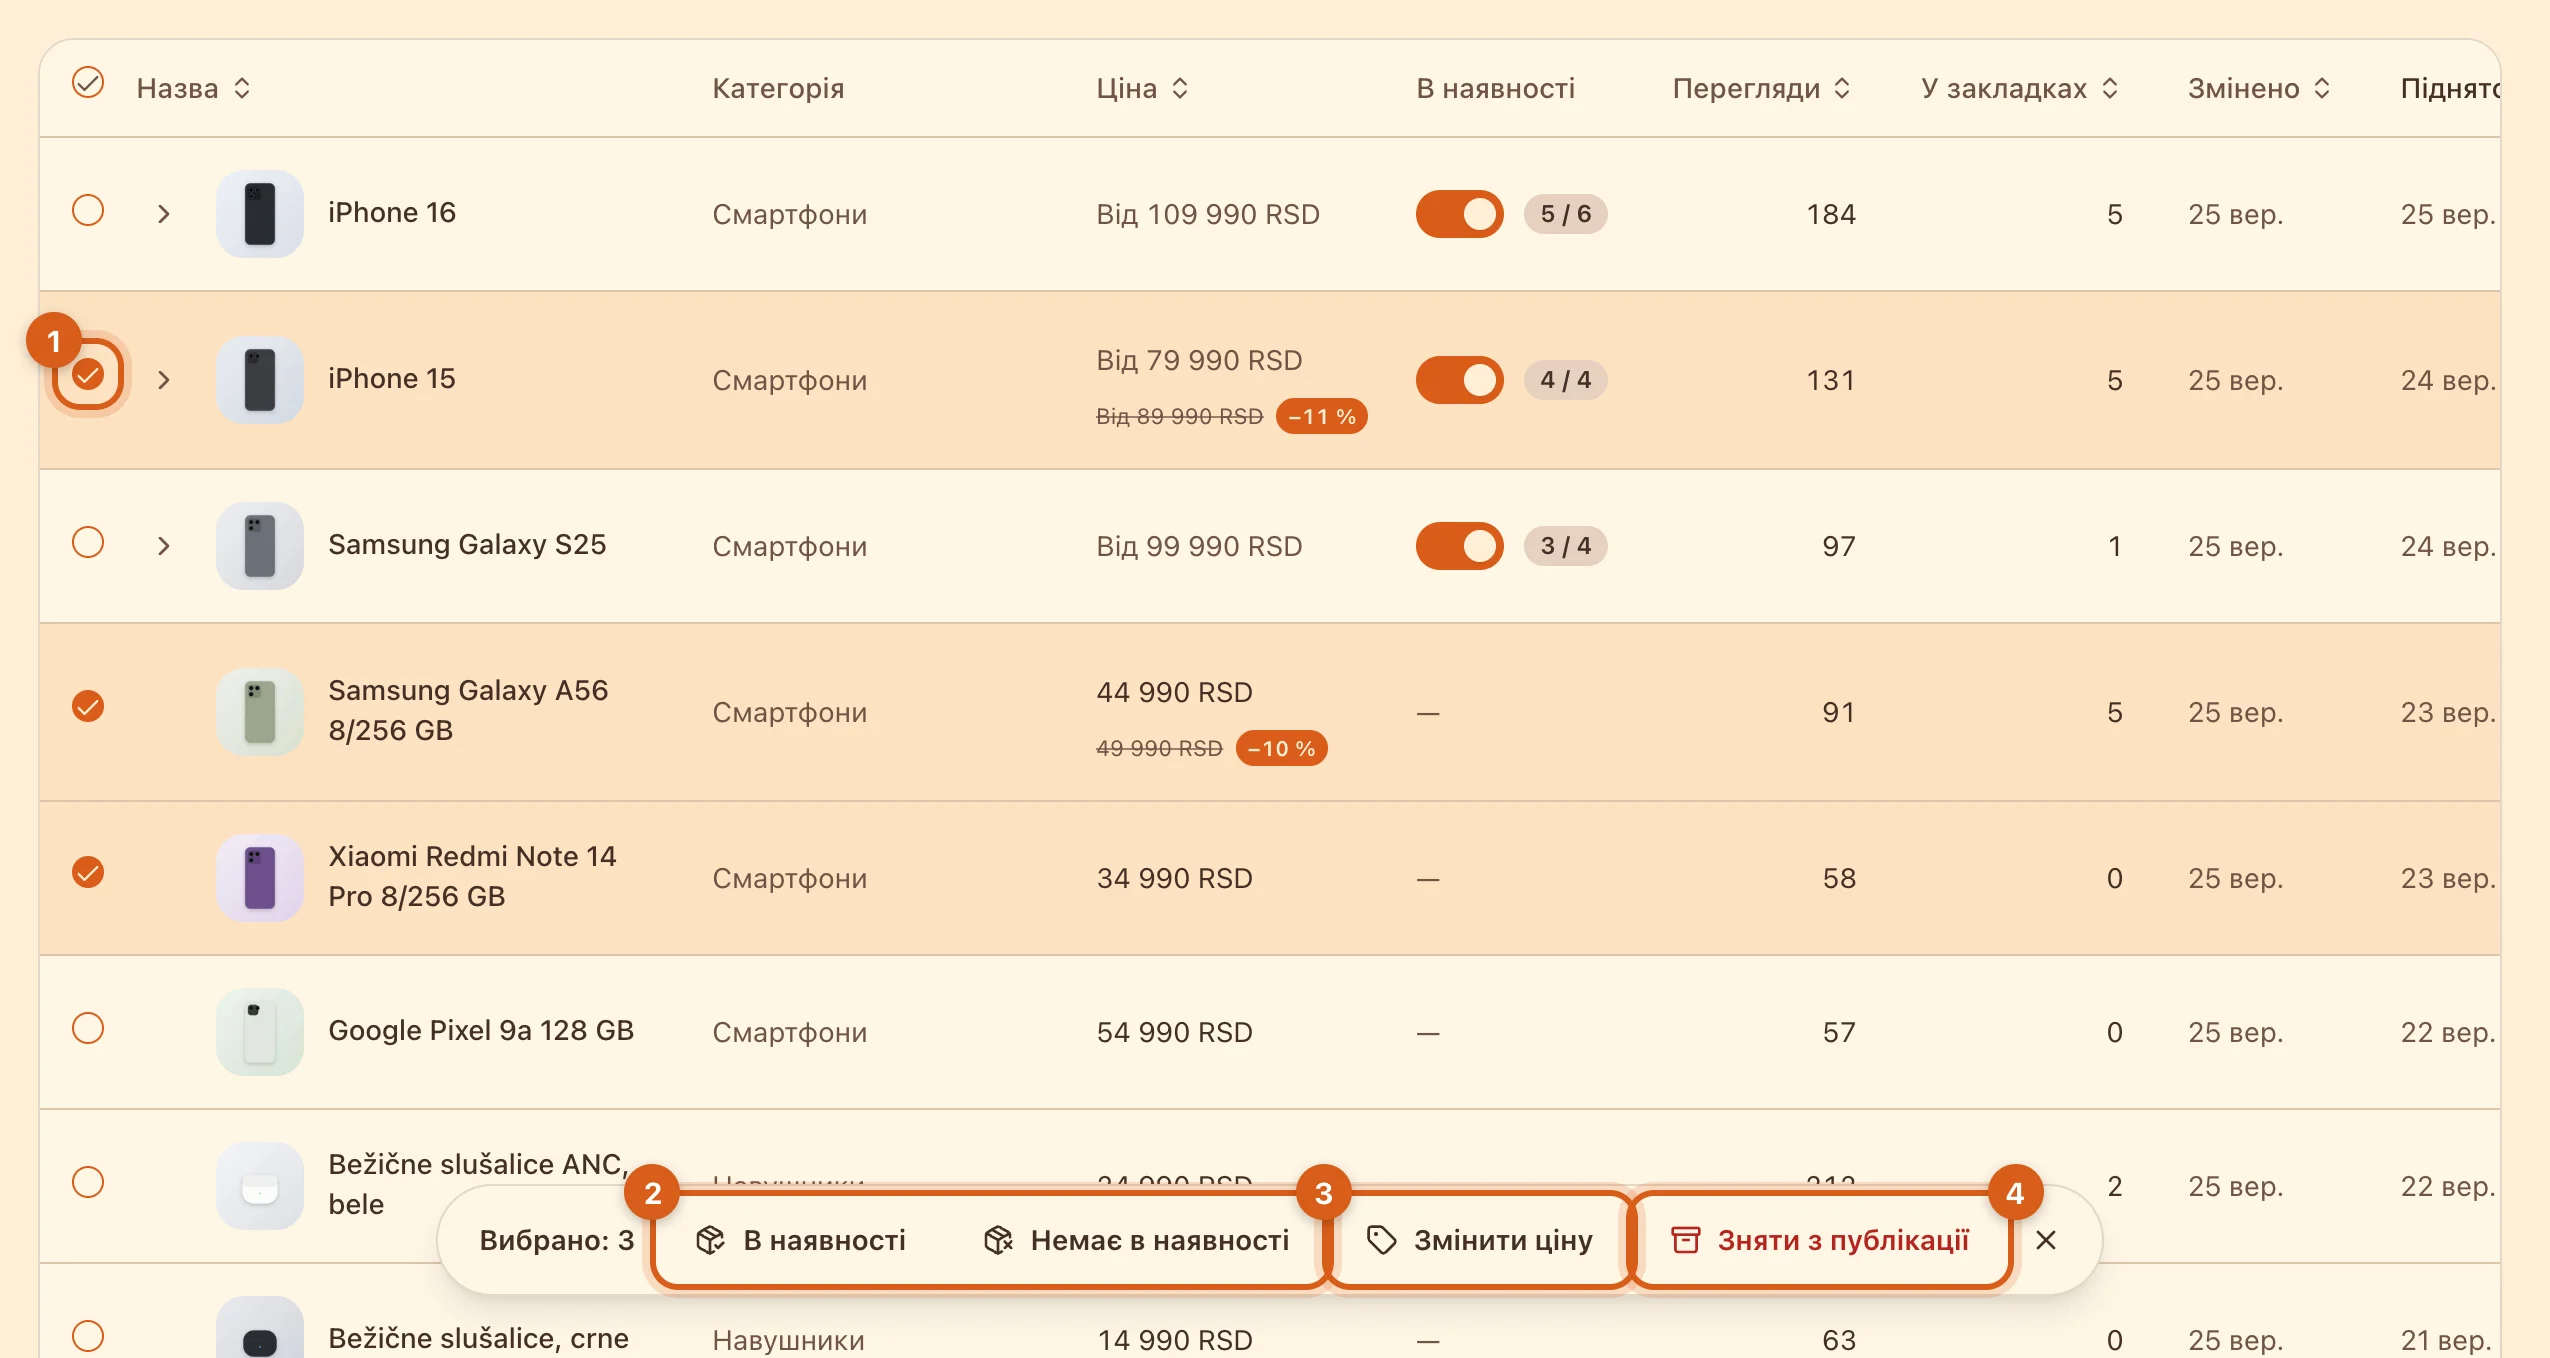Image resolution: width=2550 pixels, height=1358 pixels.
Task: Click the 14 990 RSD price
Action: 1174,1340
